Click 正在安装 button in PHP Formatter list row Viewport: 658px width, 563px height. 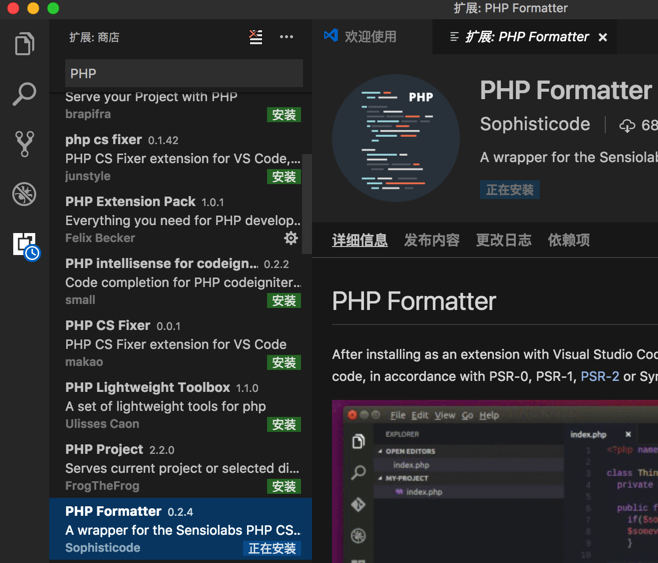pyautogui.click(x=272, y=548)
